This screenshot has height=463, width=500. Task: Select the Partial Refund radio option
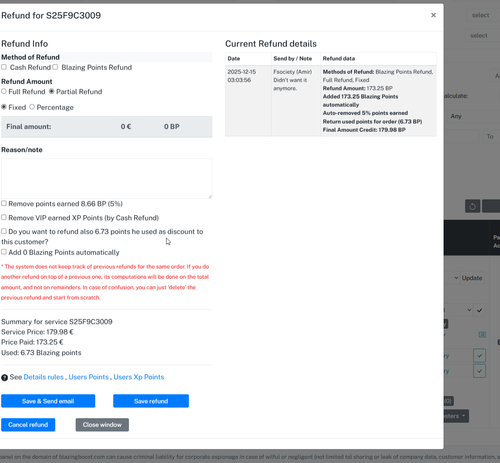pyautogui.click(x=52, y=91)
